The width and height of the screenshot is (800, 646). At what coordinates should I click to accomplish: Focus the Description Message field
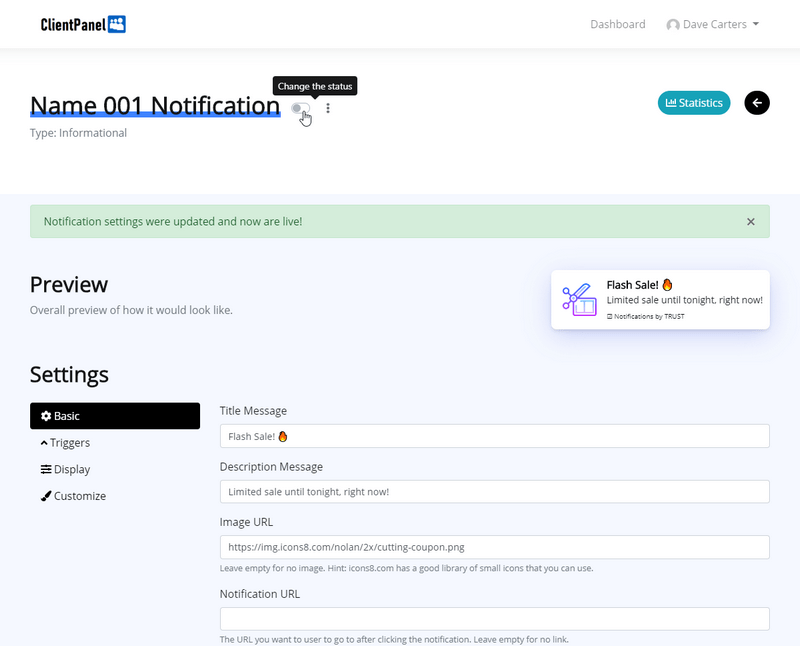[x=494, y=492]
